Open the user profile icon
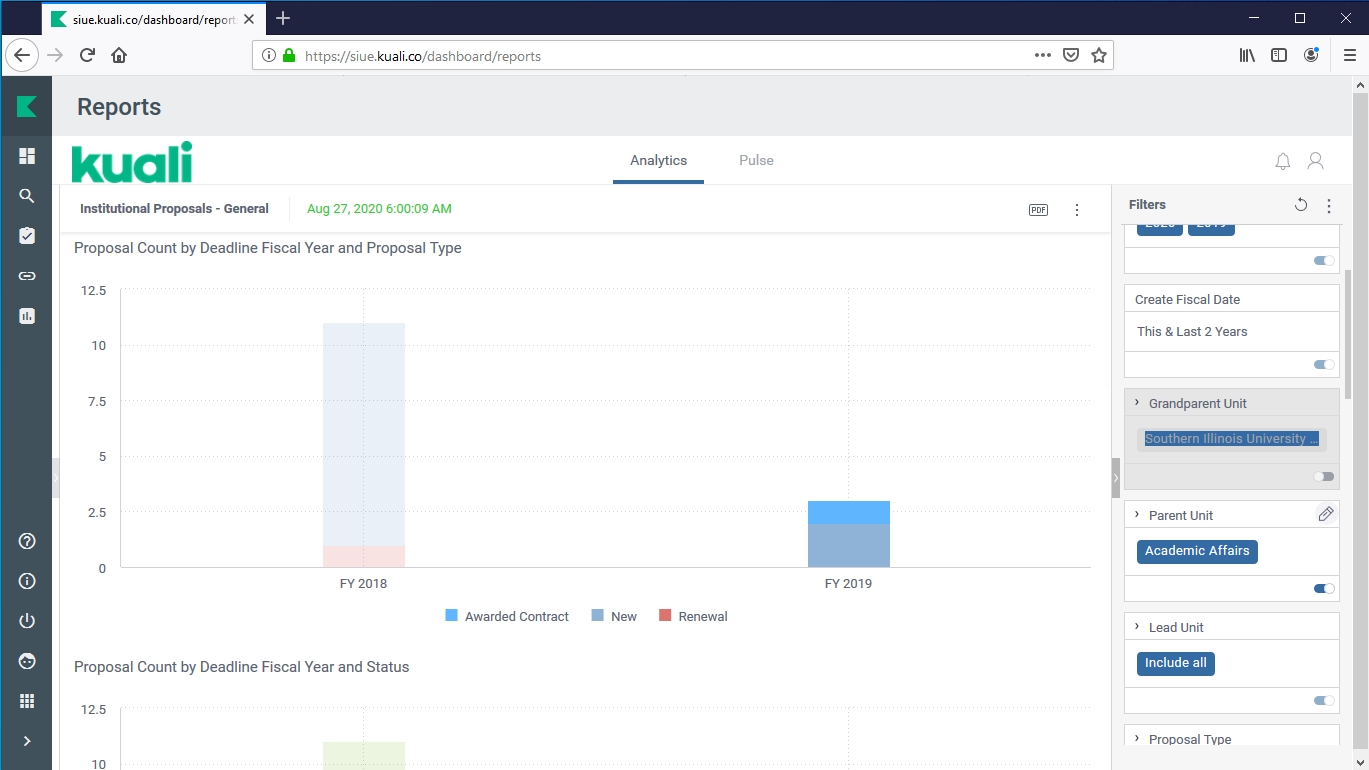The image size is (1369, 770). (x=1315, y=161)
